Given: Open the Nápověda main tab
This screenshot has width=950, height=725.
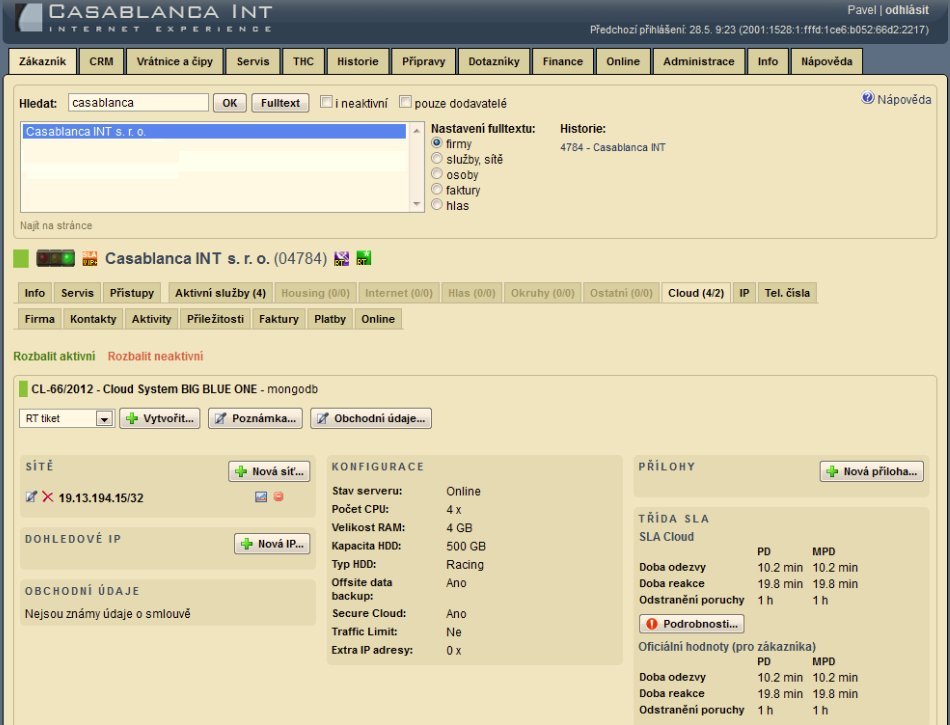Looking at the screenshot, I should coord(826,61).
